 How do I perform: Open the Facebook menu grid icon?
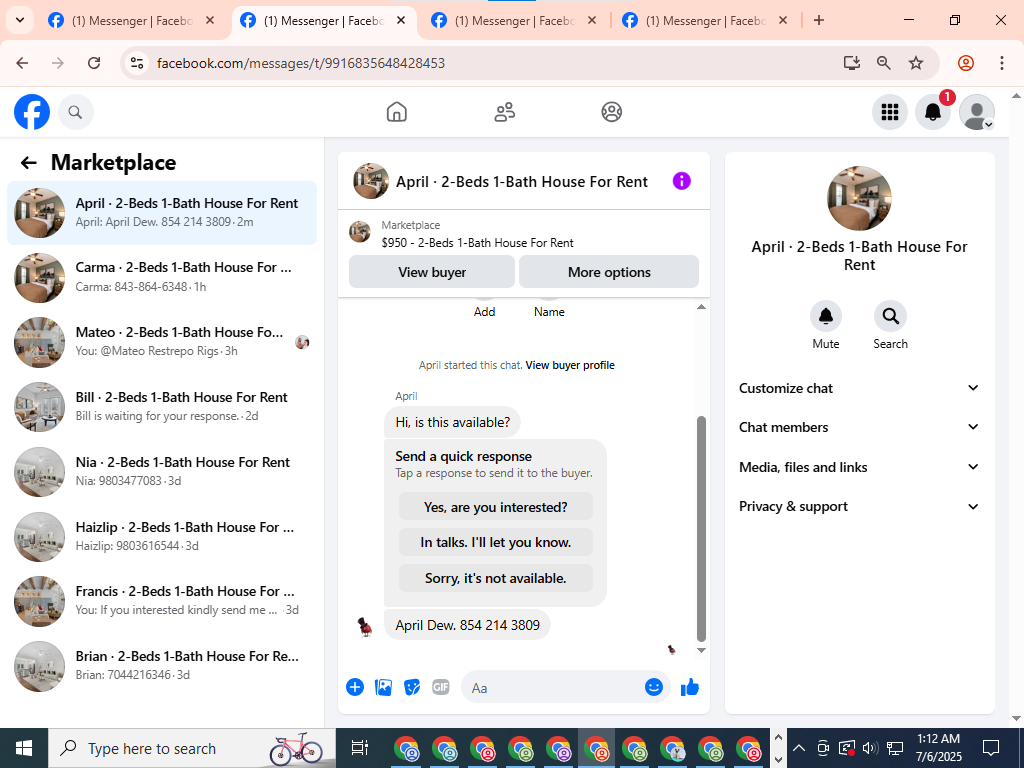[x=889, y=112]
